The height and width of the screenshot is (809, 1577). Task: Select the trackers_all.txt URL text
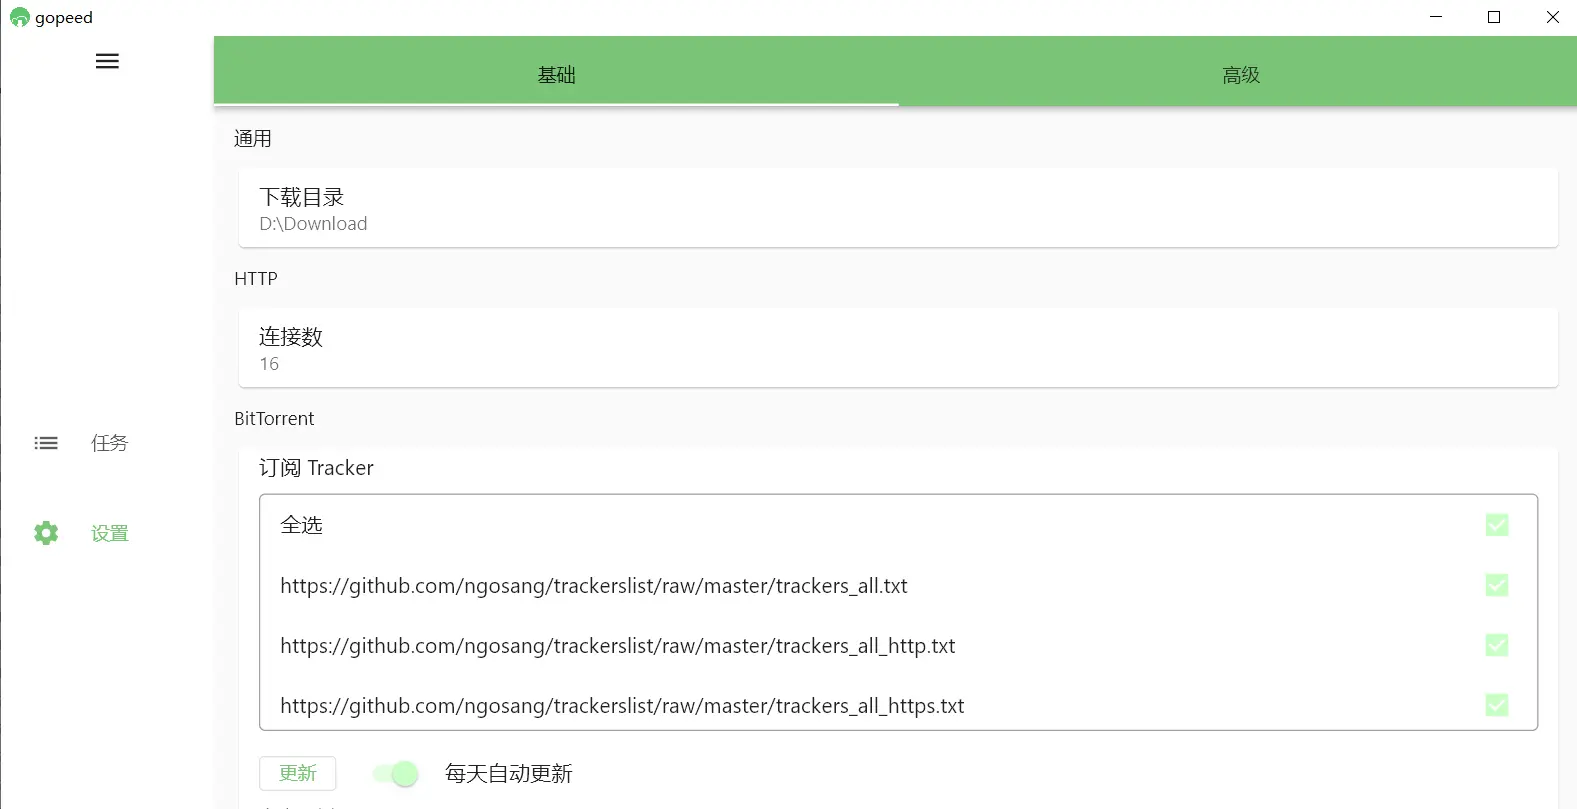[594, 586]
